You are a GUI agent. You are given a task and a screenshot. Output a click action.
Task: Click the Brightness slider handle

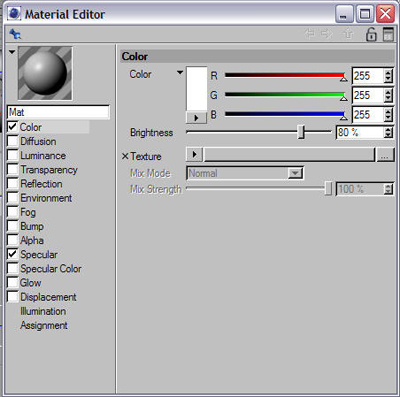301,132
